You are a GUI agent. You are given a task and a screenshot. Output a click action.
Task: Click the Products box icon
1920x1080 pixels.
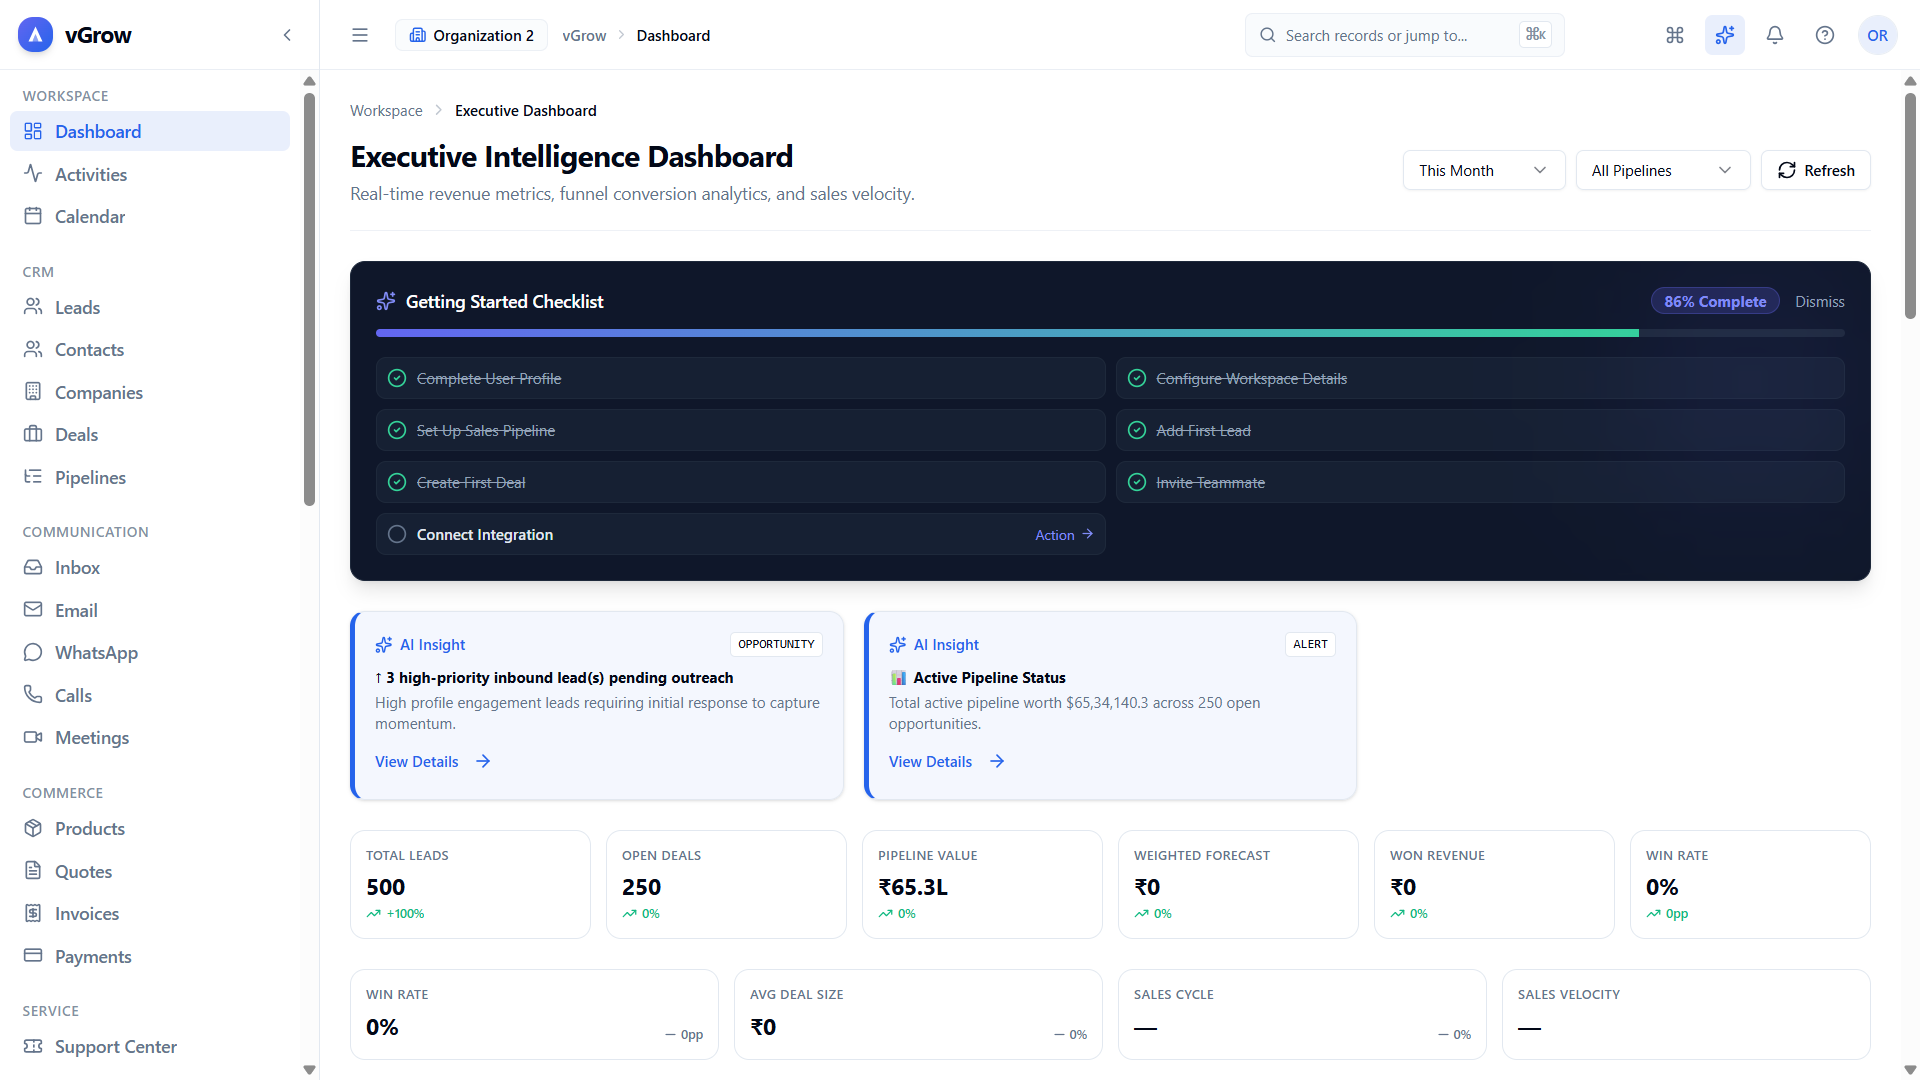(x=33, y=828)
